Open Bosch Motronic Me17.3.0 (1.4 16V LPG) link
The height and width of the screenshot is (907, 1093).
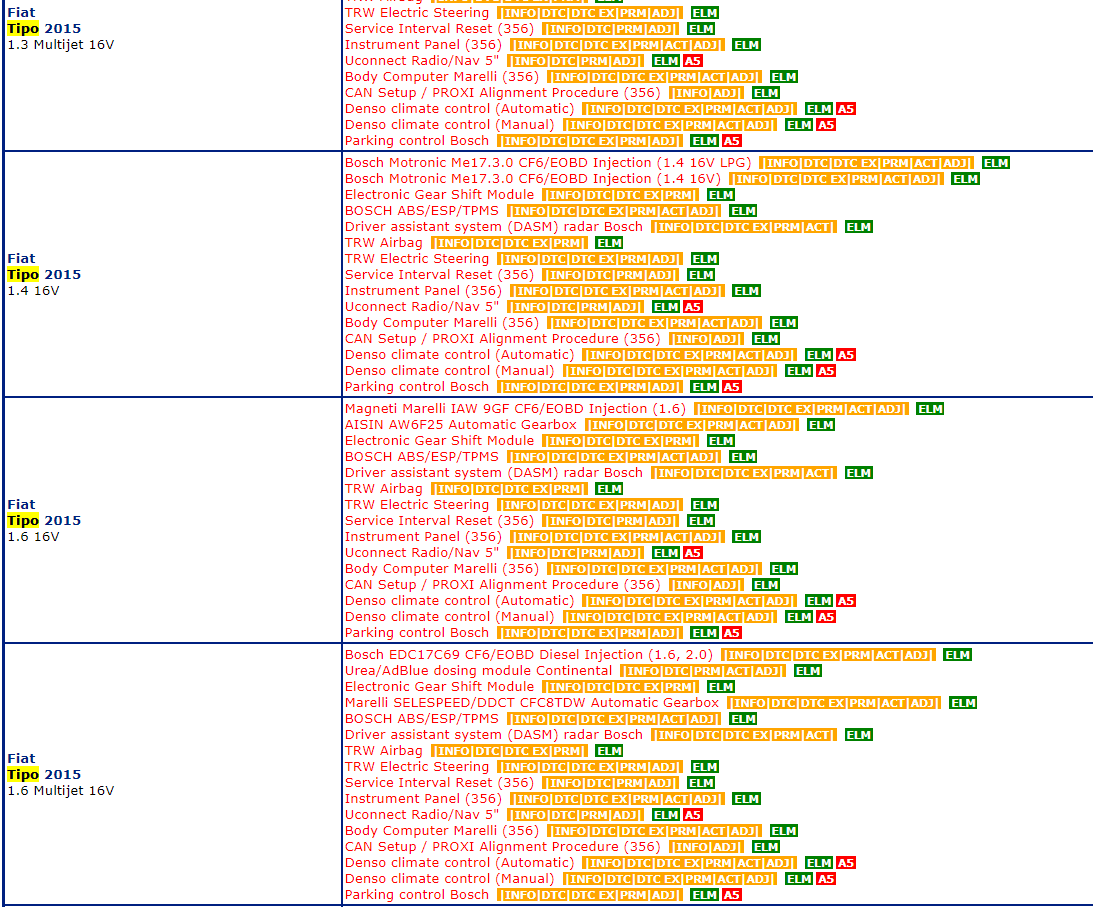pyautogui.click(x=548, y=163)
